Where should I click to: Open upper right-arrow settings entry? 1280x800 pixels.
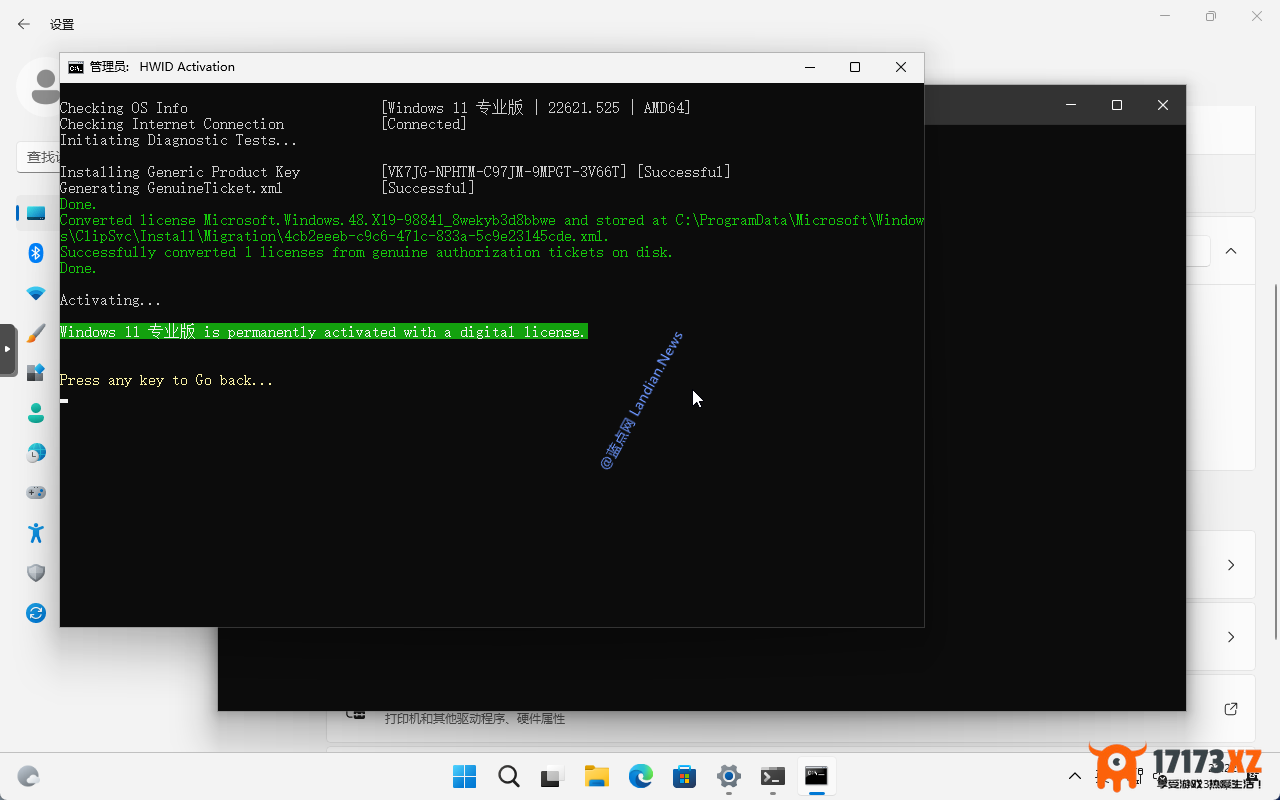tap(1231, 565)
